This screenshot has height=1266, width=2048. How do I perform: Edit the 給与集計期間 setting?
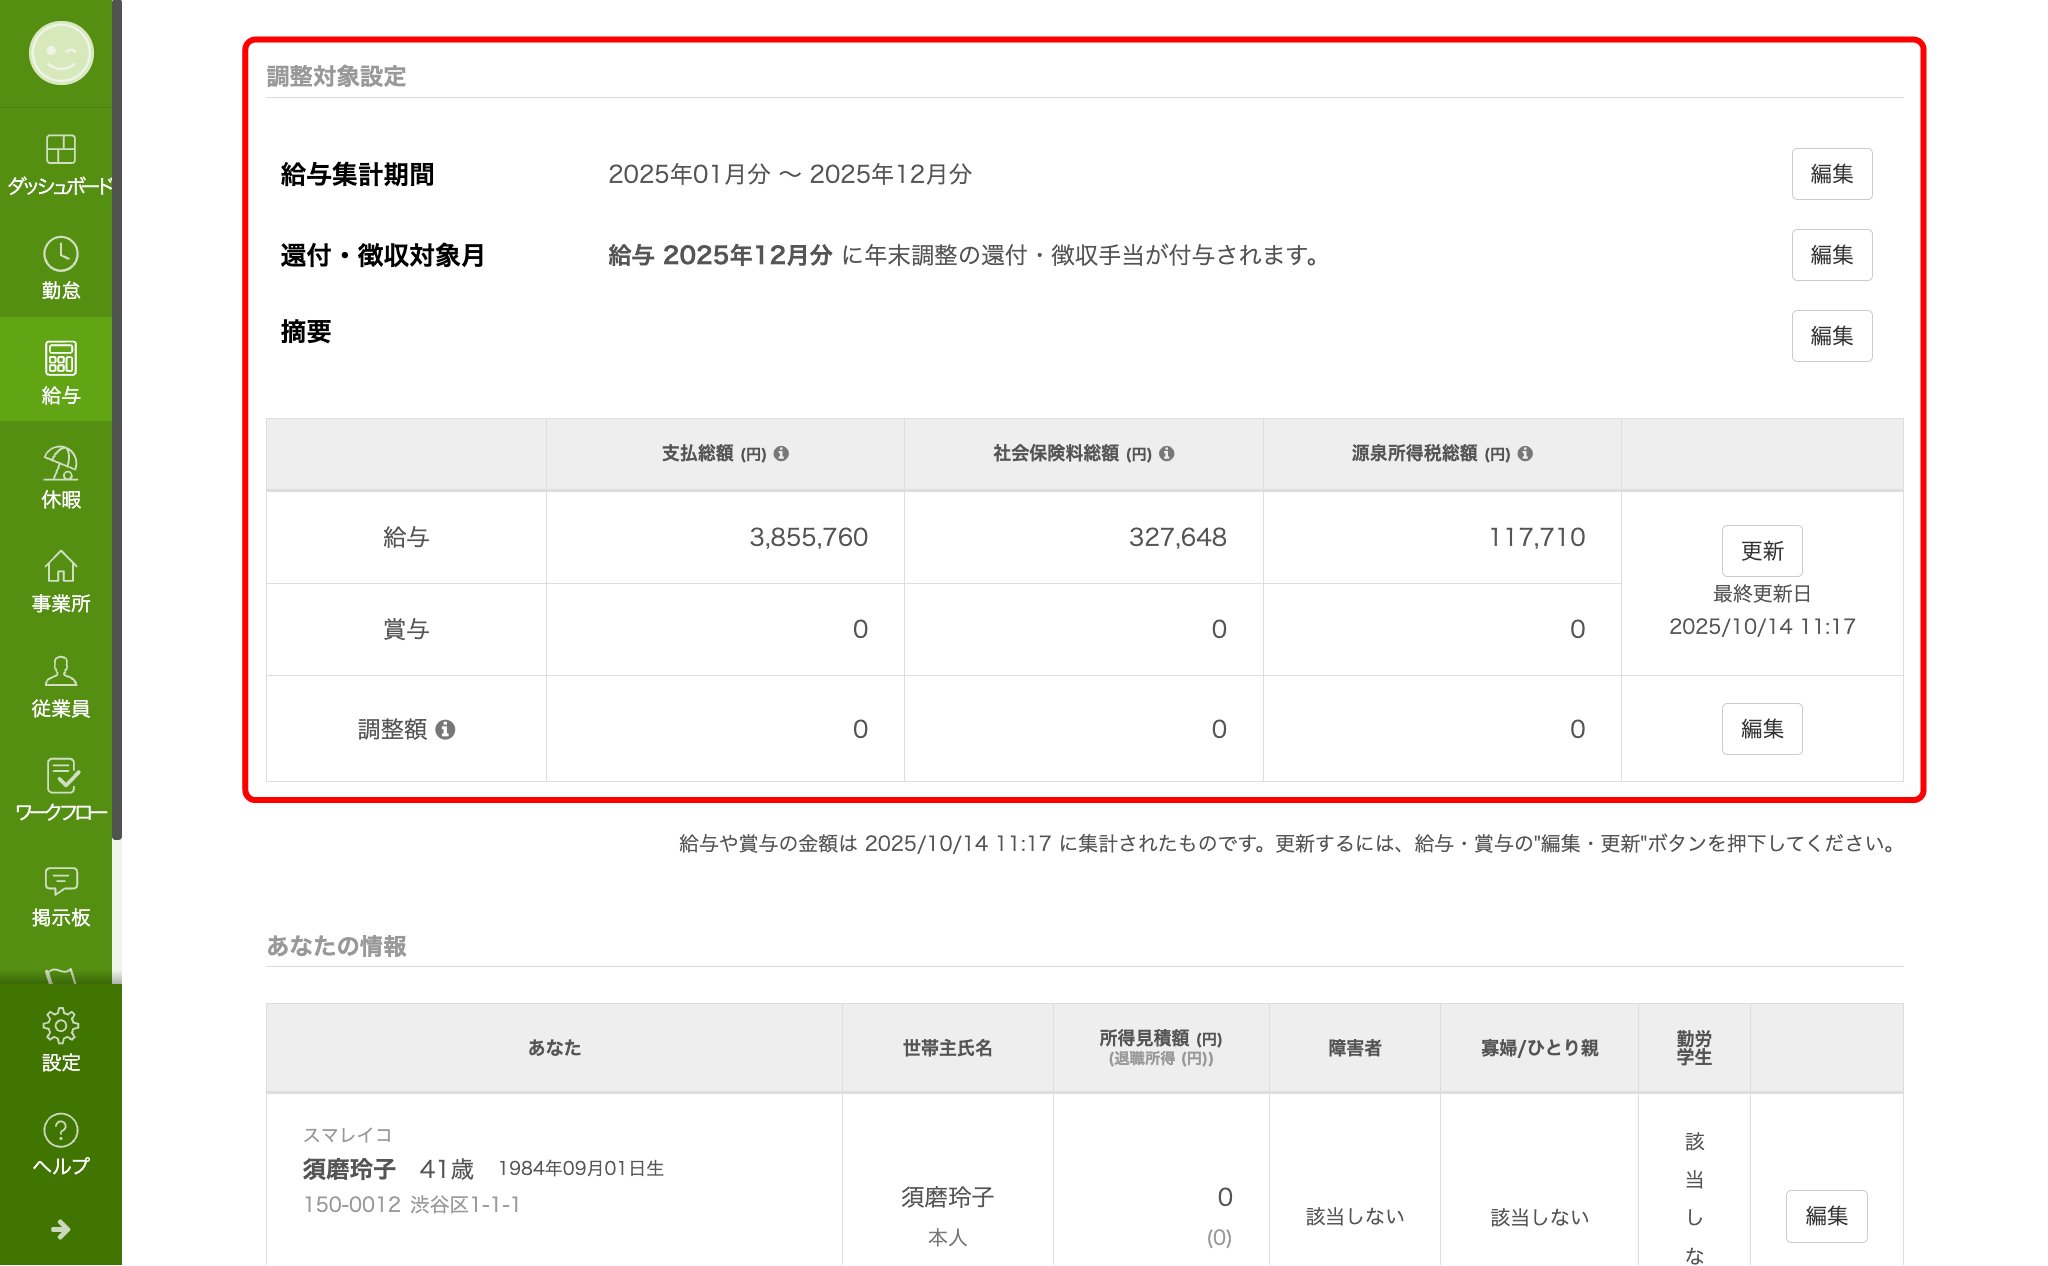click(1831, 174)
